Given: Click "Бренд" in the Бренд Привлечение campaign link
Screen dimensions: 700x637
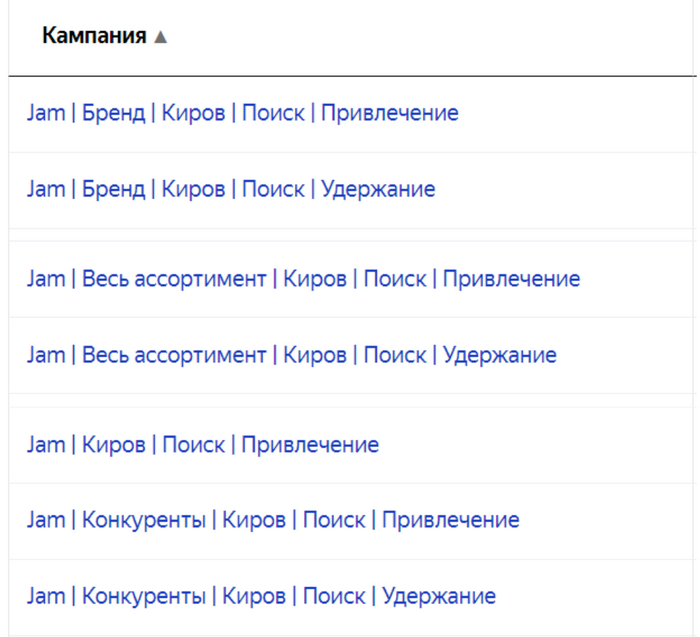Looking at the screenshot, I should pos(113,113).
